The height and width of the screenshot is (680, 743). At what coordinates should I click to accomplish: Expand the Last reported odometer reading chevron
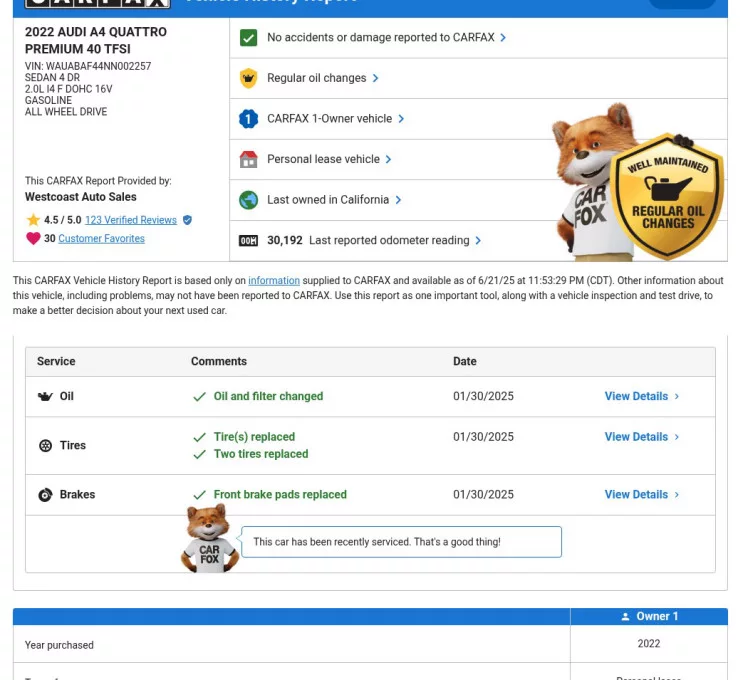478,240
